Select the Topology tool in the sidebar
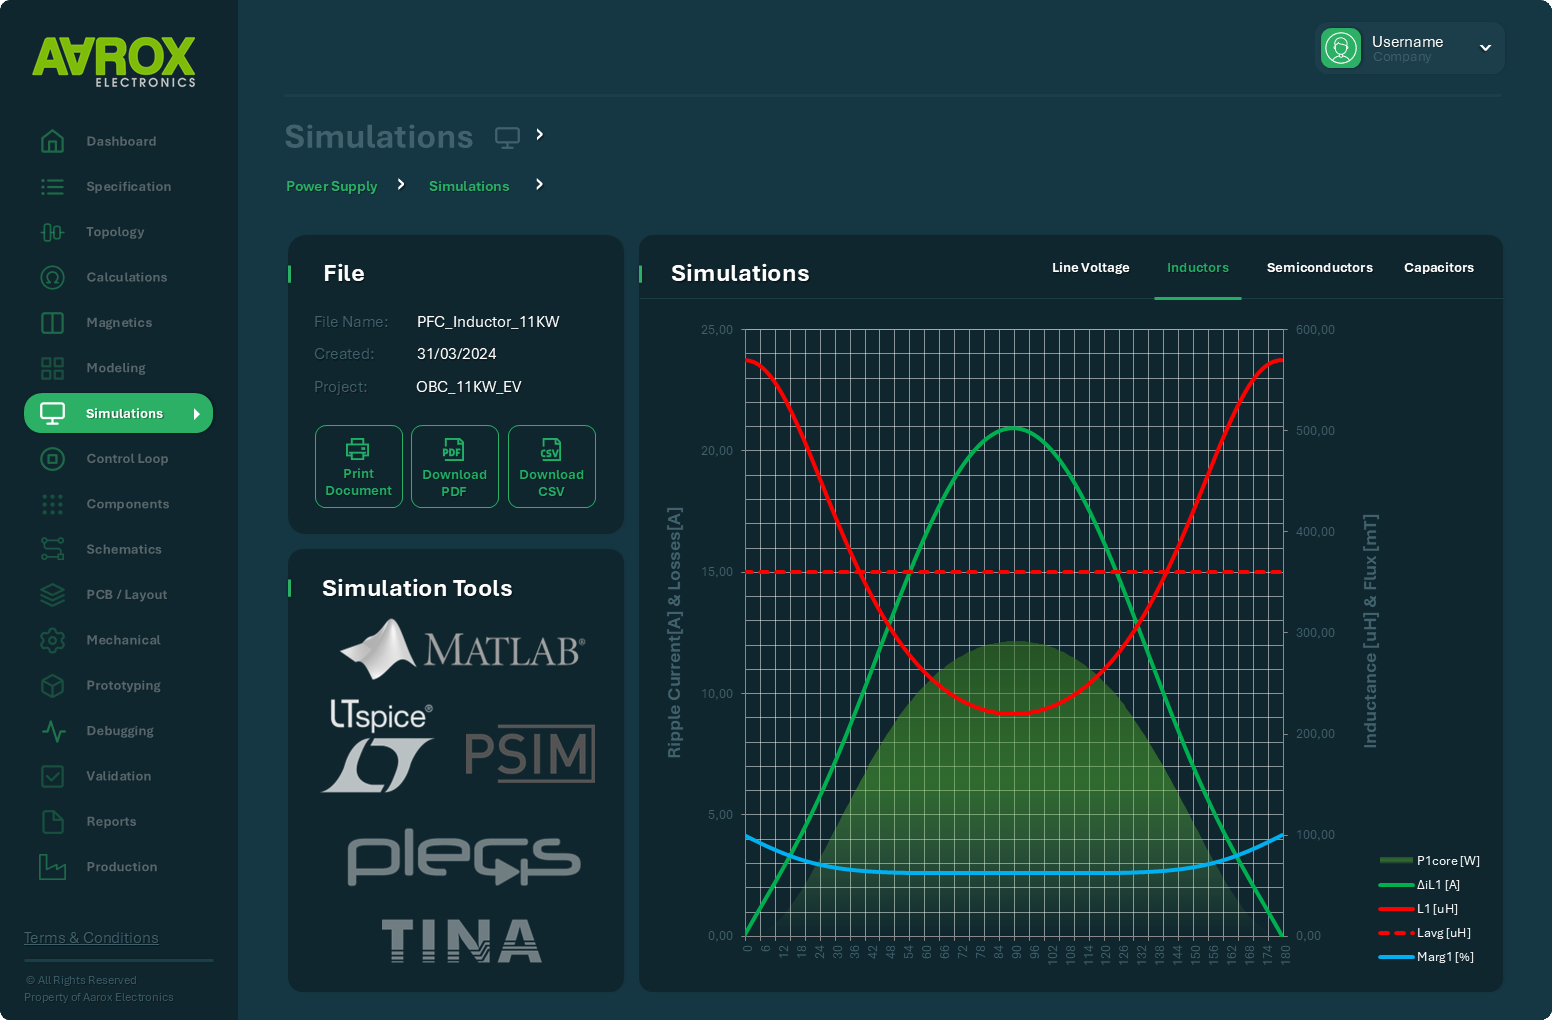The height and width of the screenshot is (1020, 1552). (x=115, y=231)
